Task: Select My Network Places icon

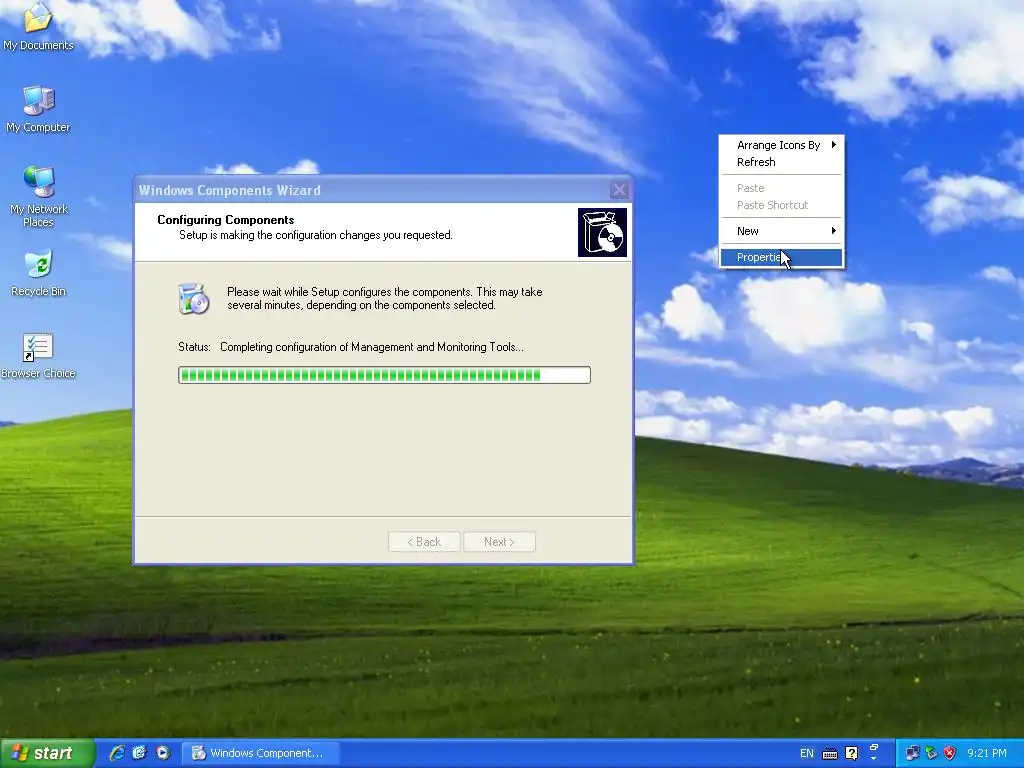Action: click(38, 196)
